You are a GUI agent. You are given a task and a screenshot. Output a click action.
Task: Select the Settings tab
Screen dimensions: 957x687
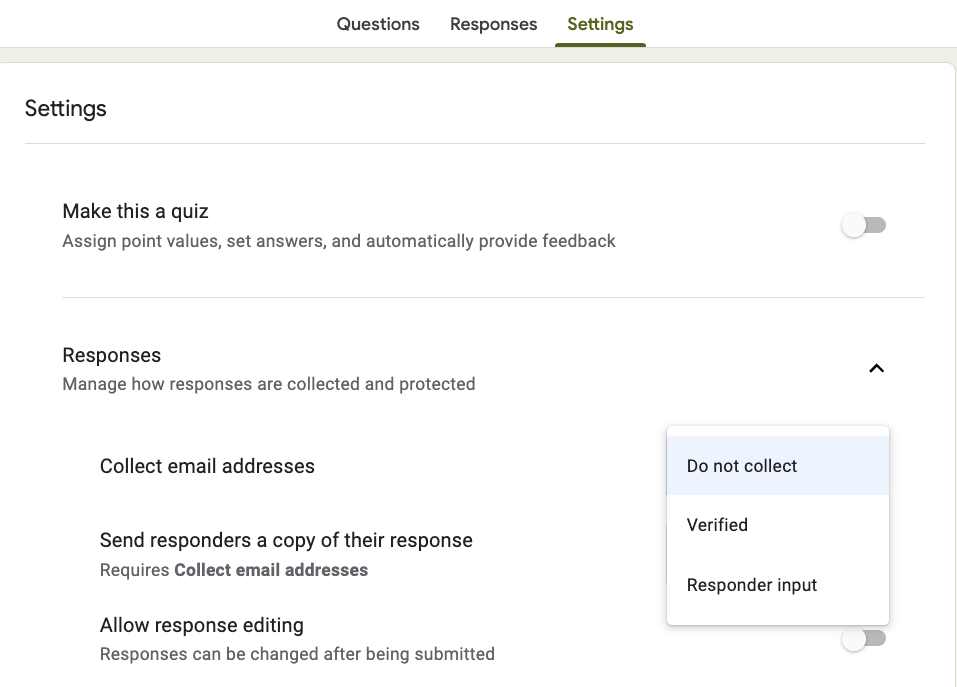(x=600, y=24)
